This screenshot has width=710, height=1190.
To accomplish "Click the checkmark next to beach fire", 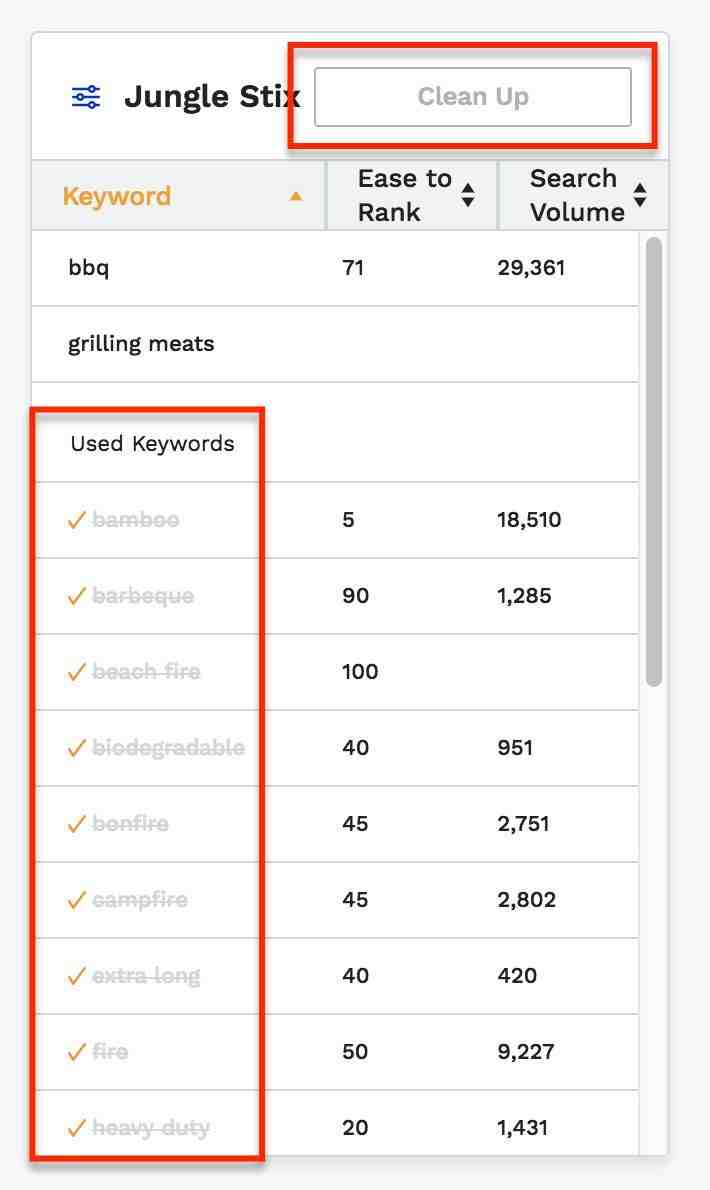I will pyautogui.click(x=76, y=672).
